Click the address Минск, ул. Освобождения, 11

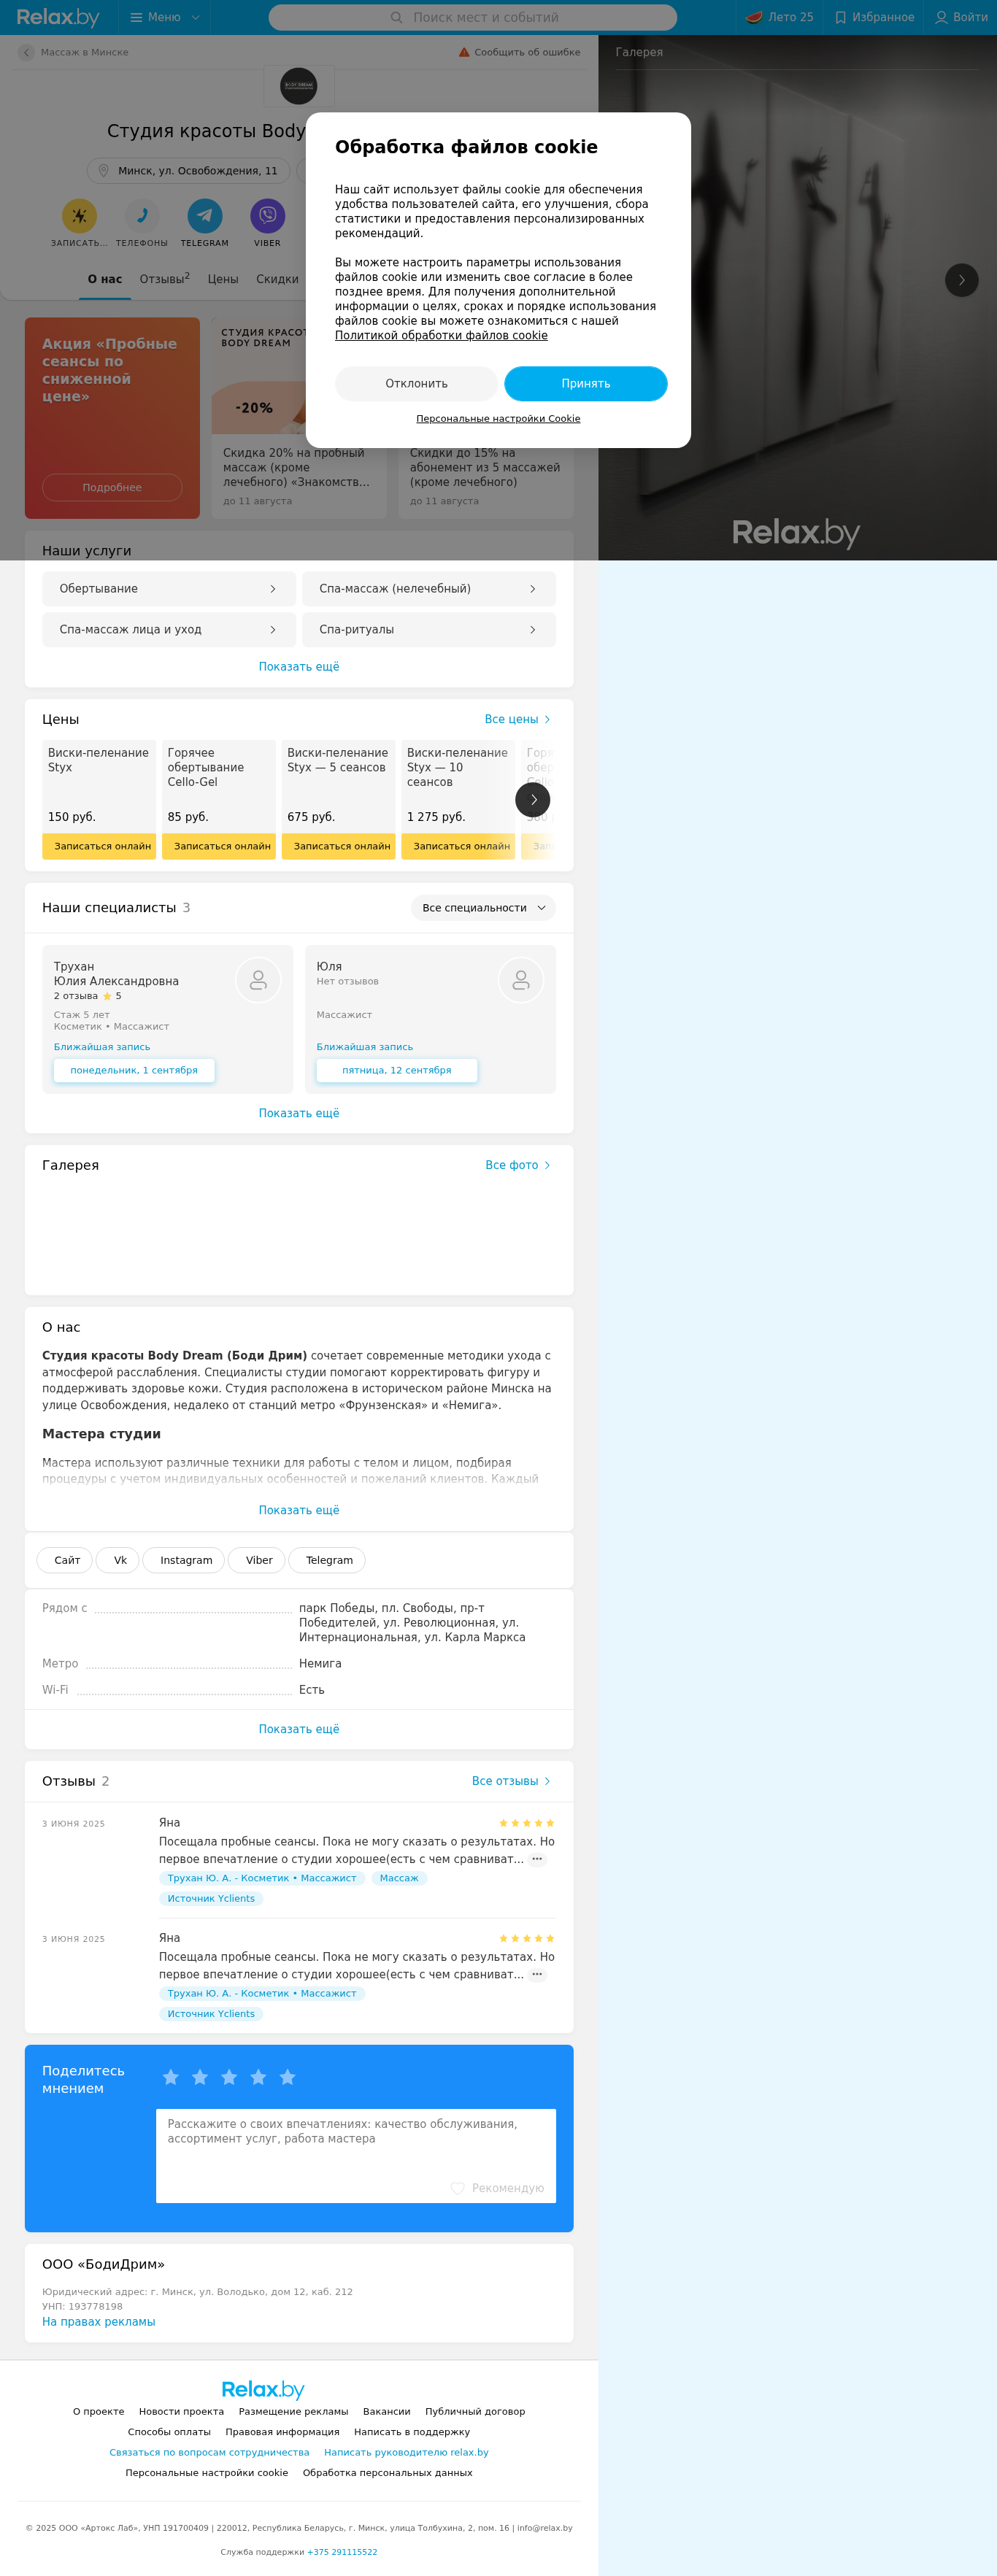pyautogui.click(x=188, y=171)
